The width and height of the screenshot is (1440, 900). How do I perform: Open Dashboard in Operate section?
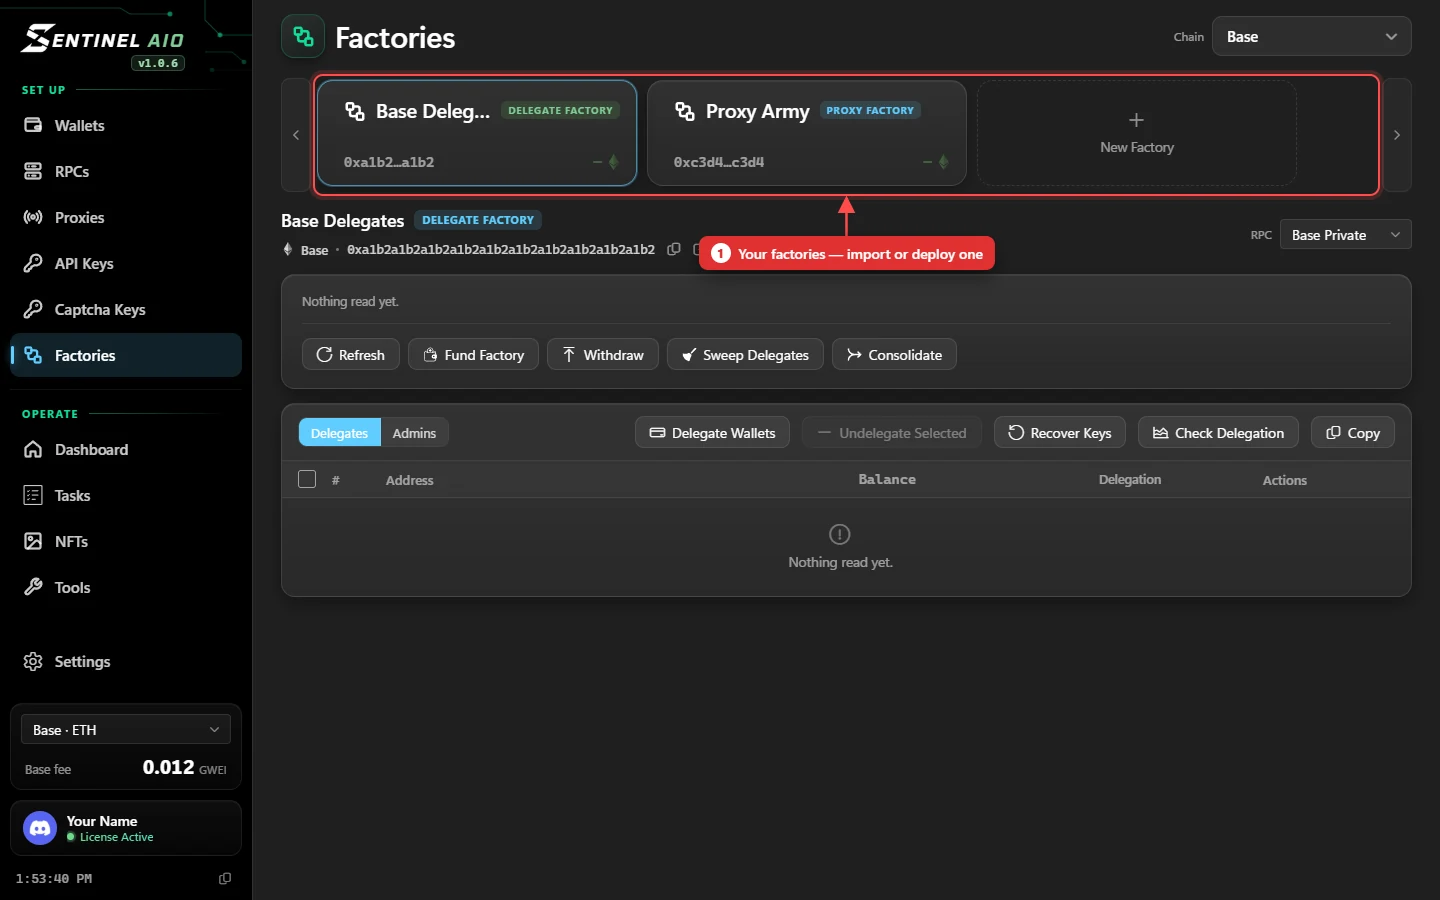[x=126, y=450]
